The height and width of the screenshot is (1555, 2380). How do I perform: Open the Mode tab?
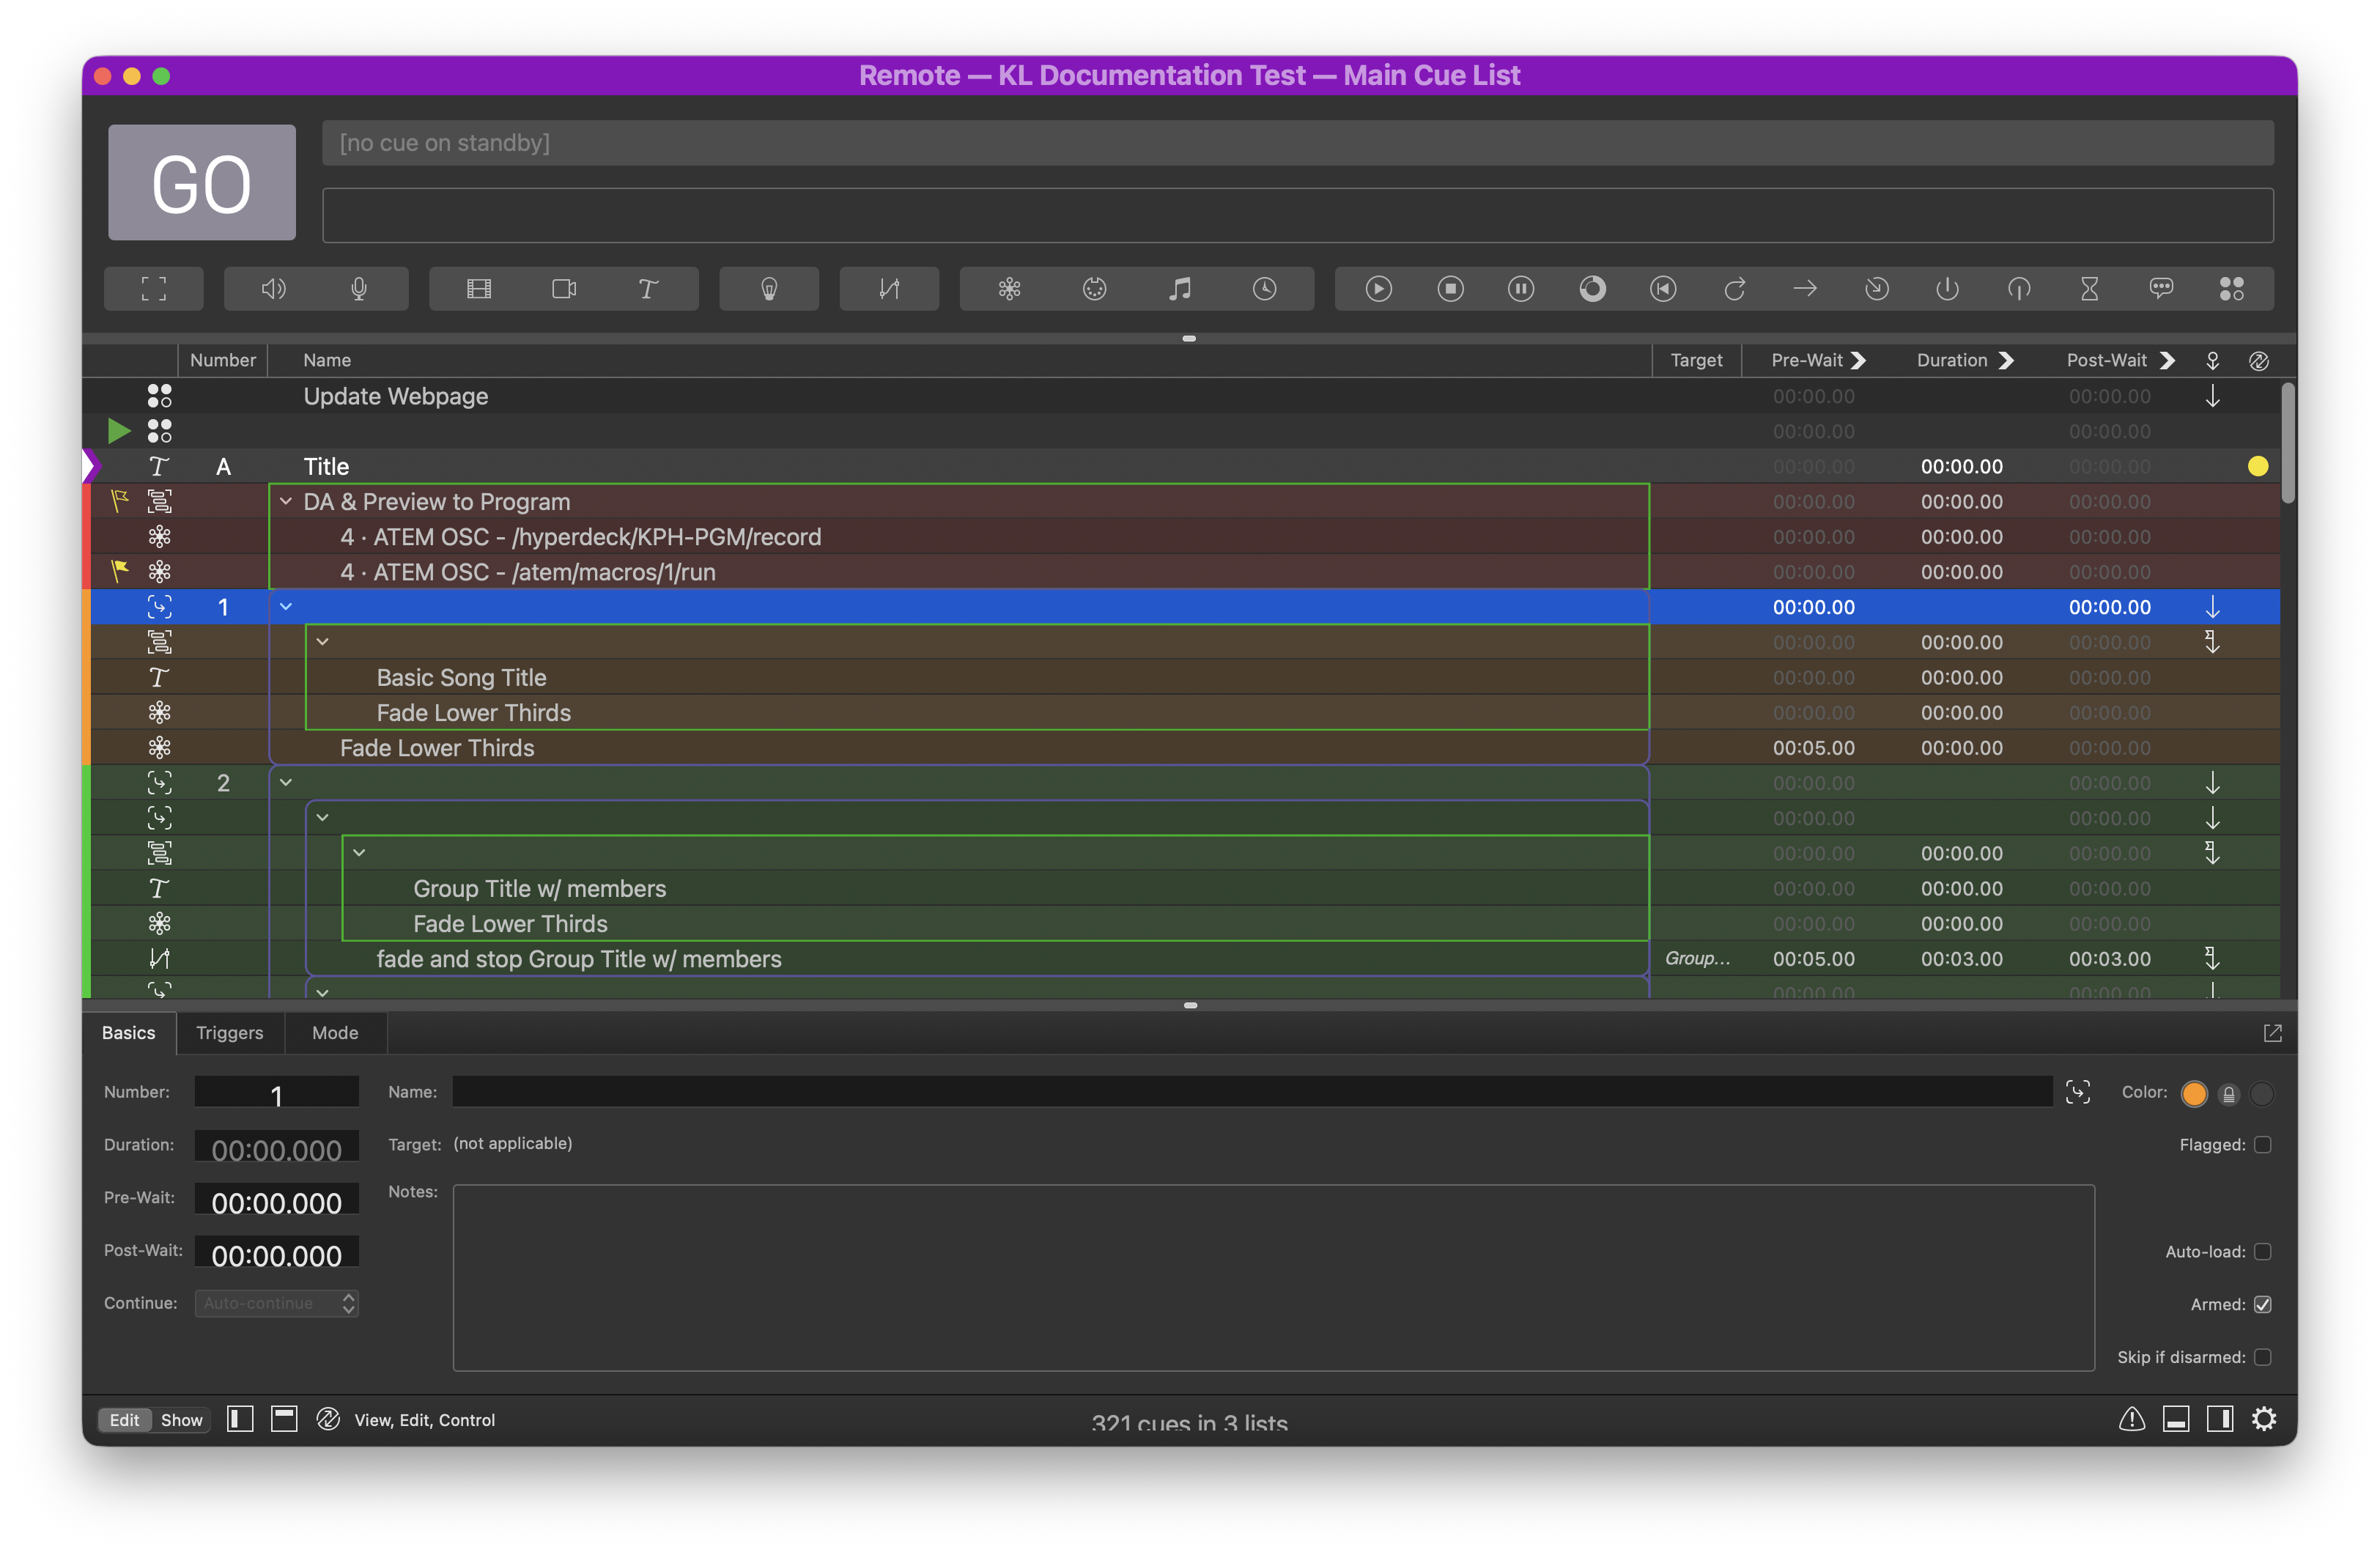click(335, 1032)
